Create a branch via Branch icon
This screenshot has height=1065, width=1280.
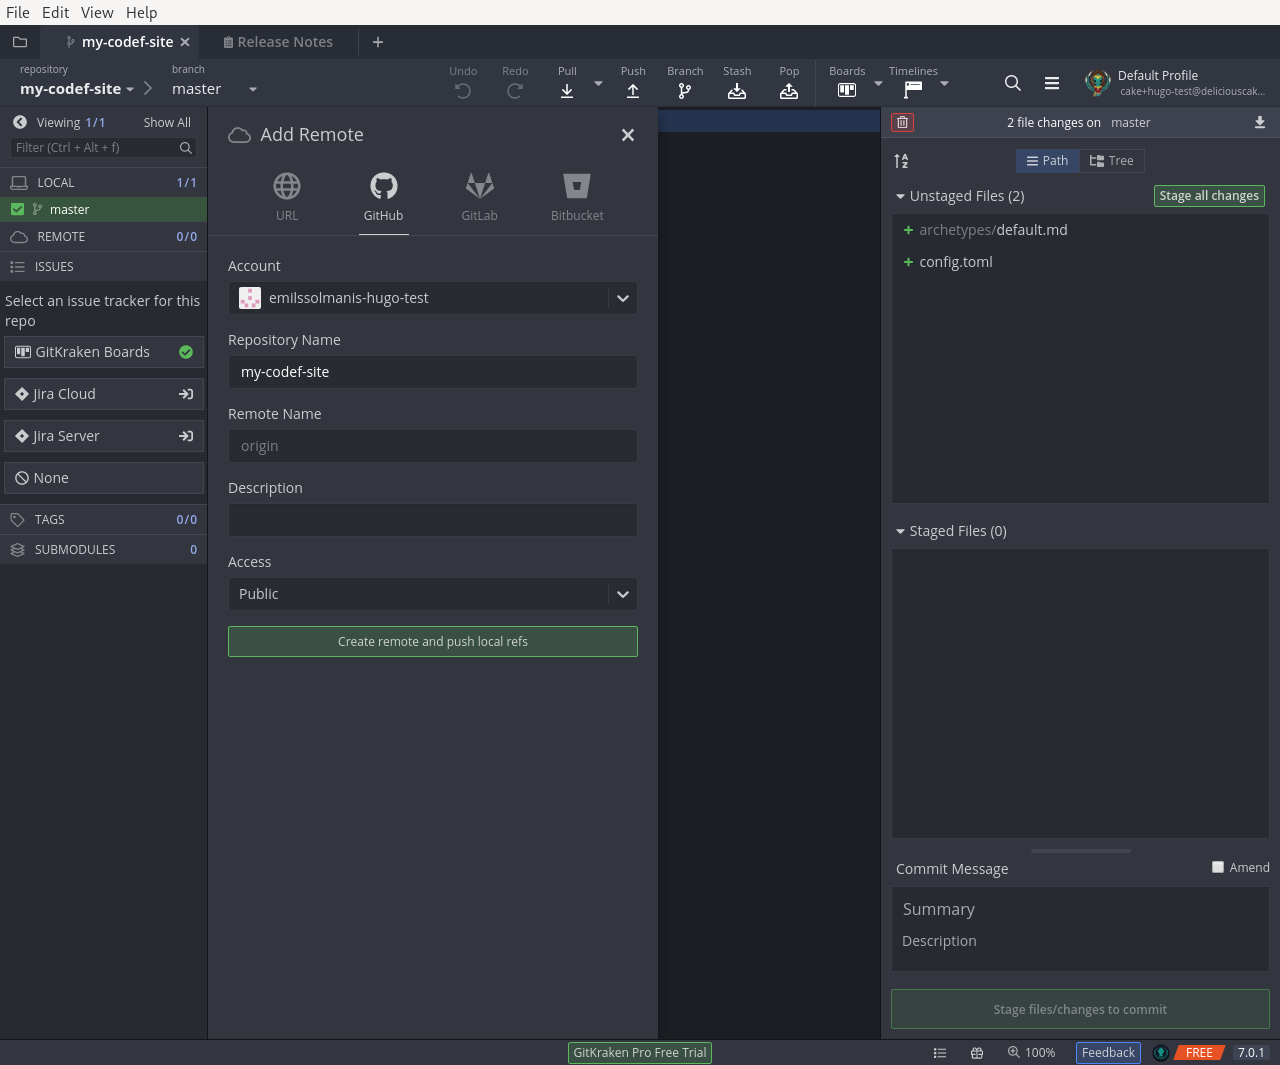tap(685, 91)
